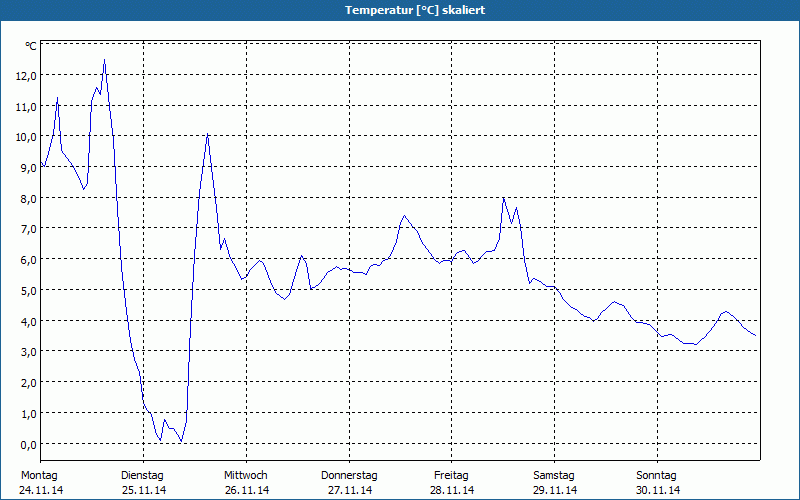Select the Samstag day label
800x500 pixels.
[x=554, y=476]
